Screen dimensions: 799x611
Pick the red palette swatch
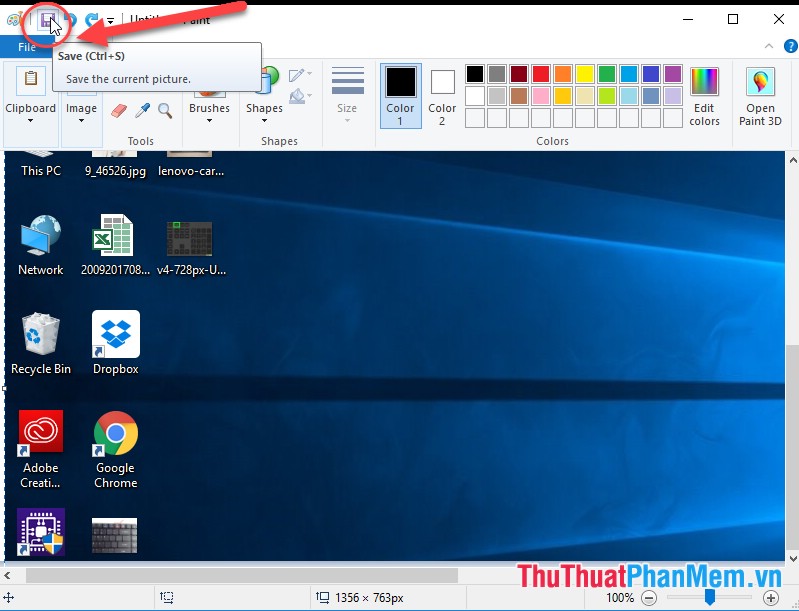coord(541,74)
